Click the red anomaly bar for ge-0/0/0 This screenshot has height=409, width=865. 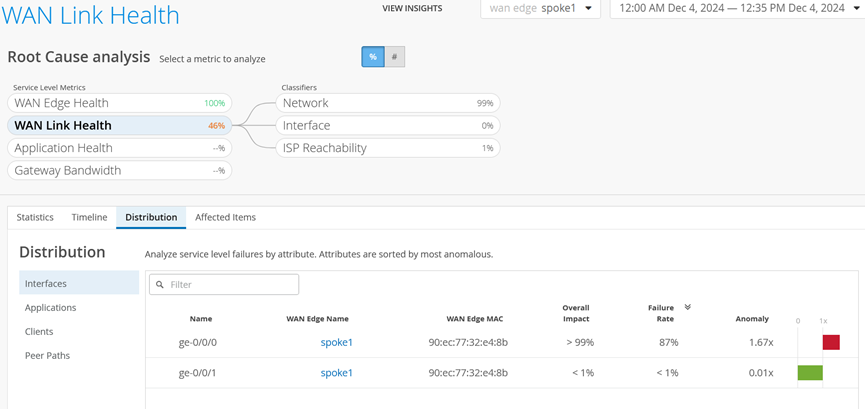(830, 342)
